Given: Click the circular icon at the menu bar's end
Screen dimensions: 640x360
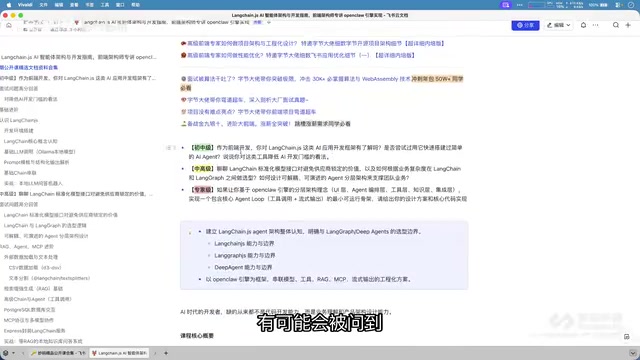Looking at the screenshot, I should point(631,5).
